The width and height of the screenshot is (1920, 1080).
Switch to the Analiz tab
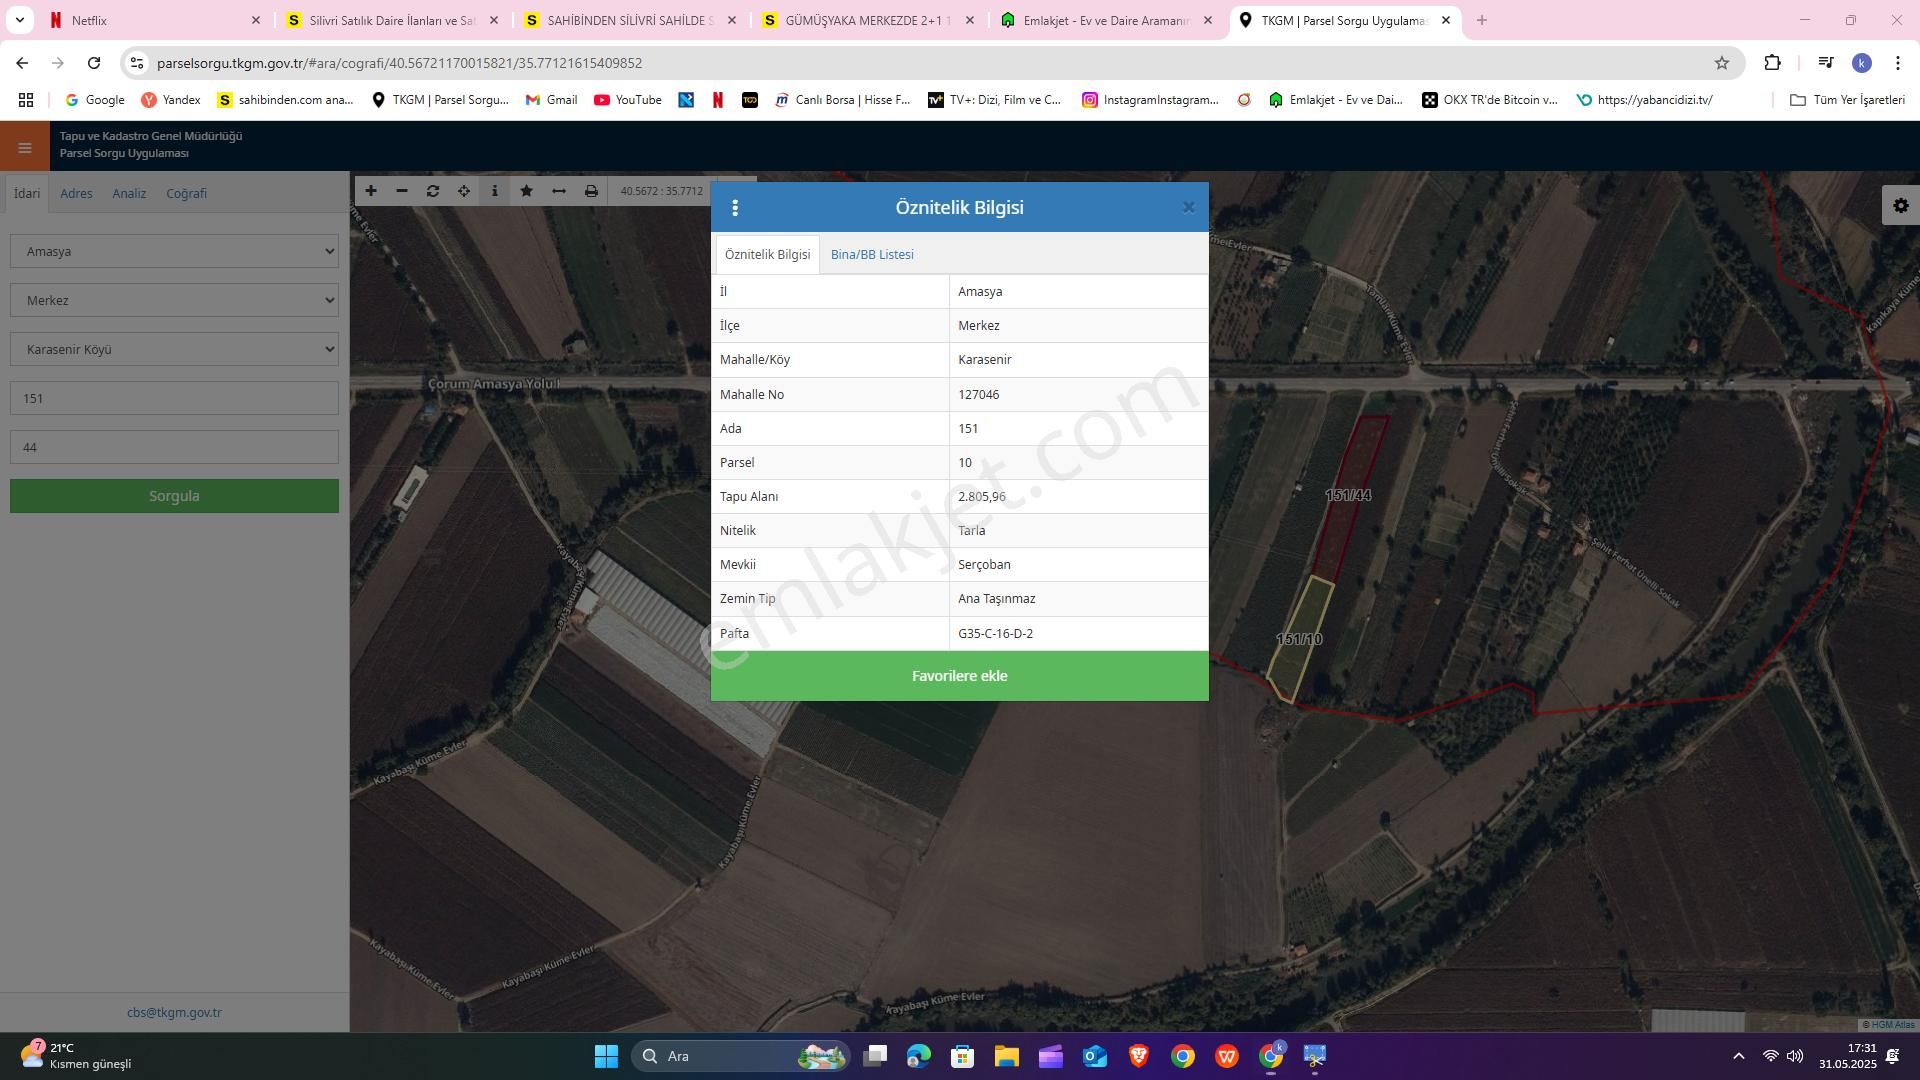click(x=129, y=193)
